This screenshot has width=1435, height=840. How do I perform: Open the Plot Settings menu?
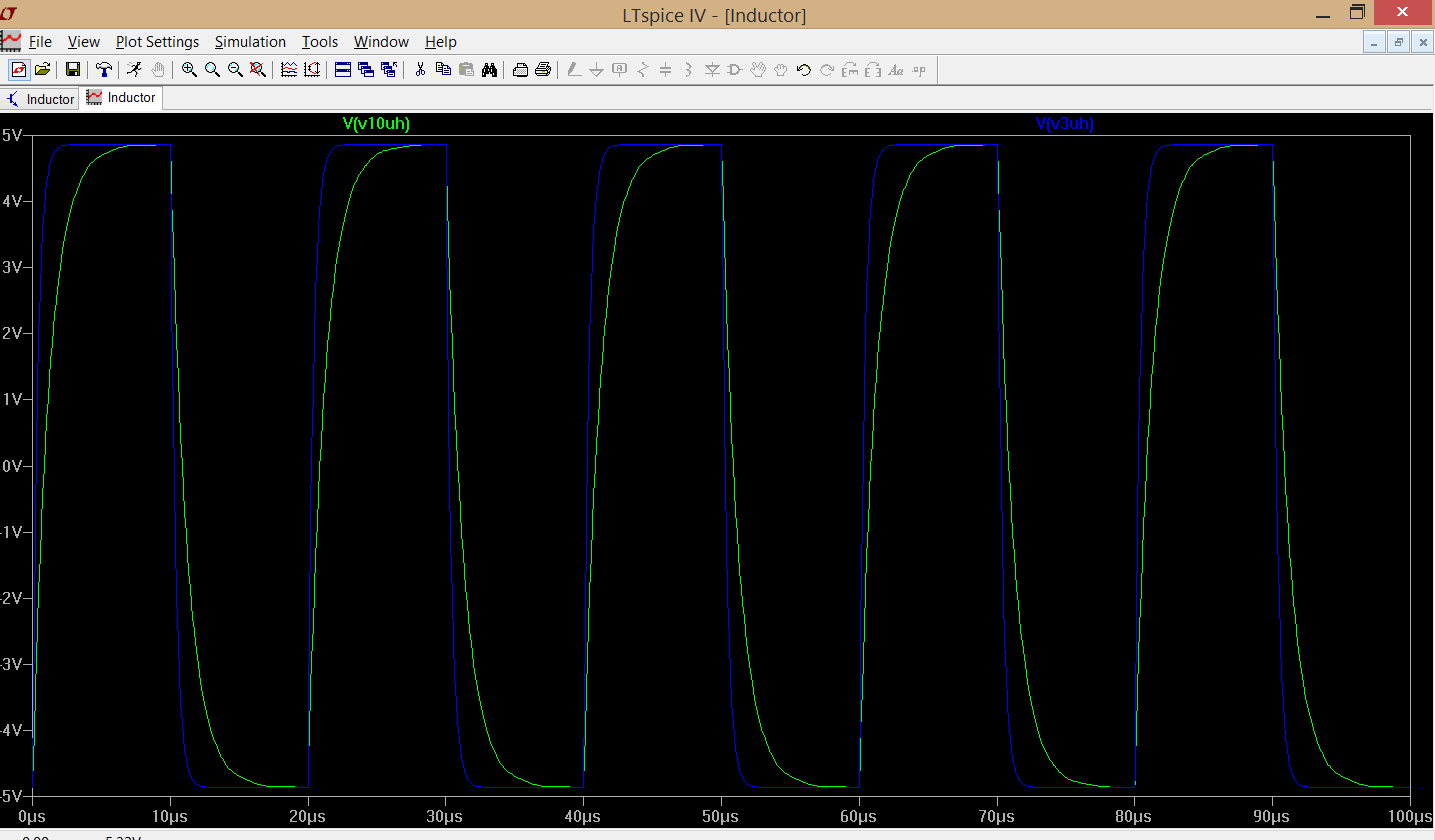tap(157, 42)
